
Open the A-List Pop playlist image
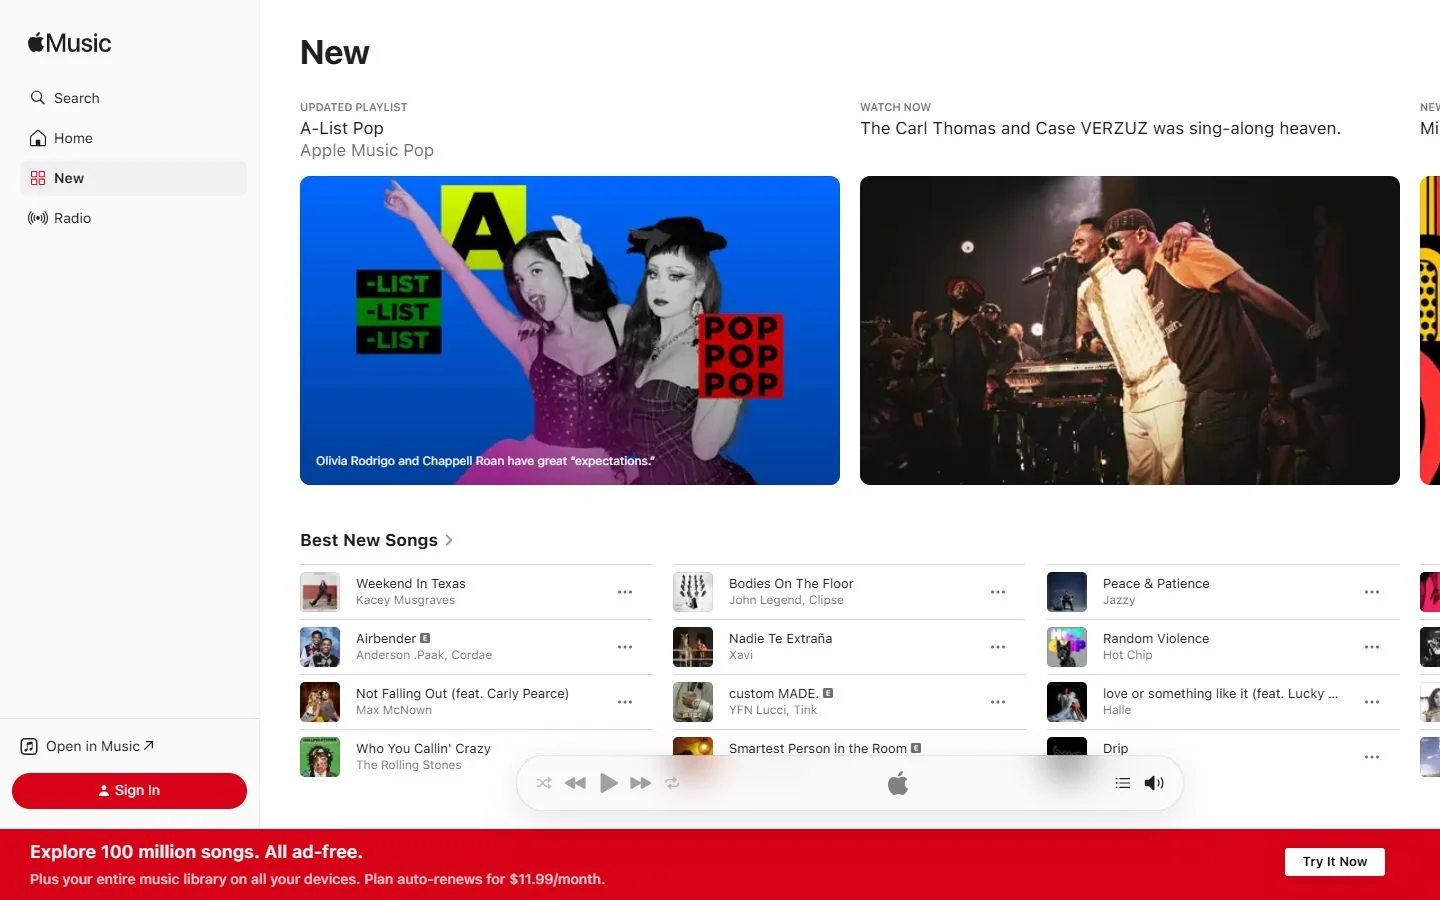point(570,330)
